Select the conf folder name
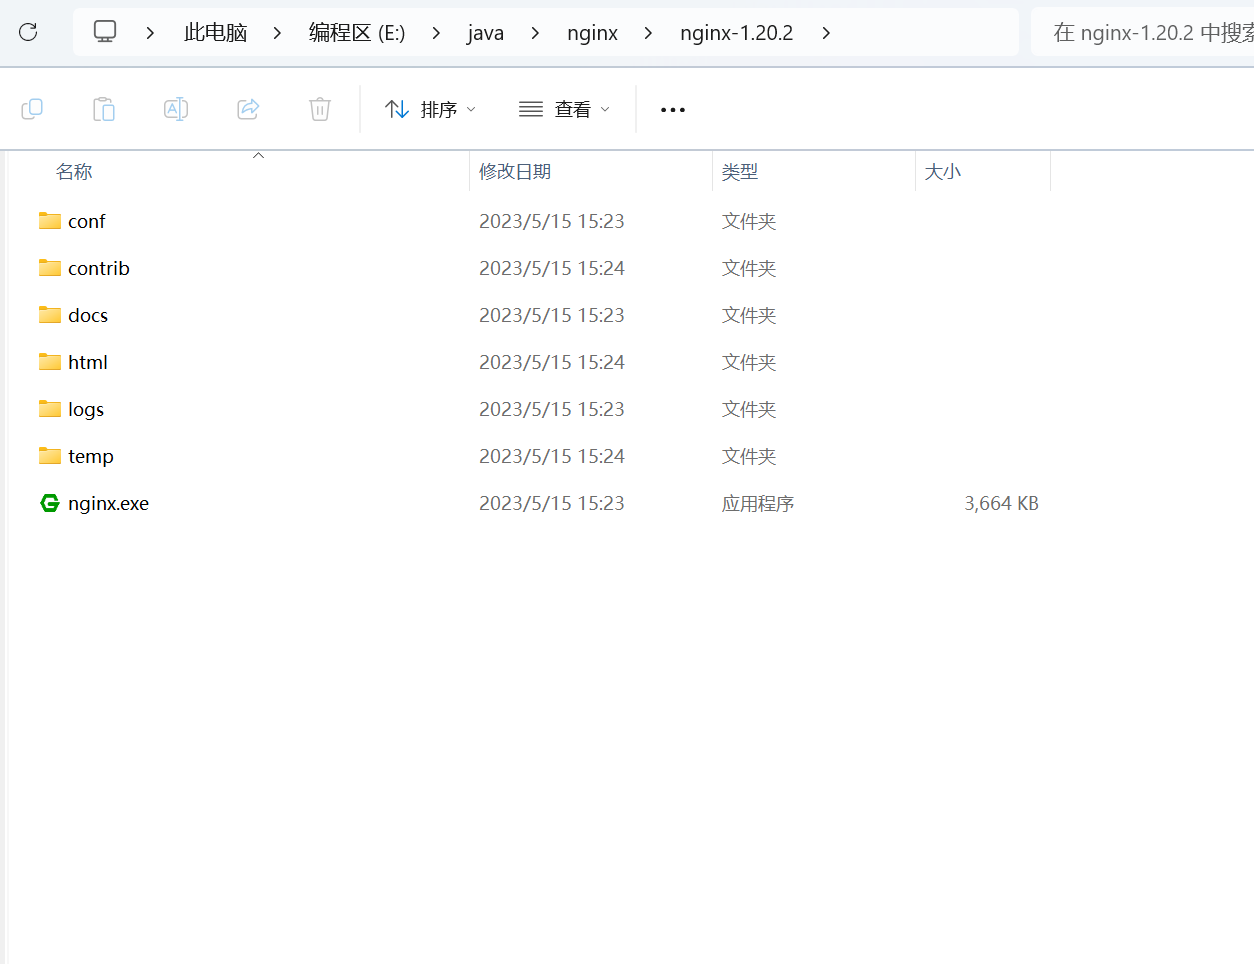Screen dimensions: 1254x964 [x=87, y=221]
